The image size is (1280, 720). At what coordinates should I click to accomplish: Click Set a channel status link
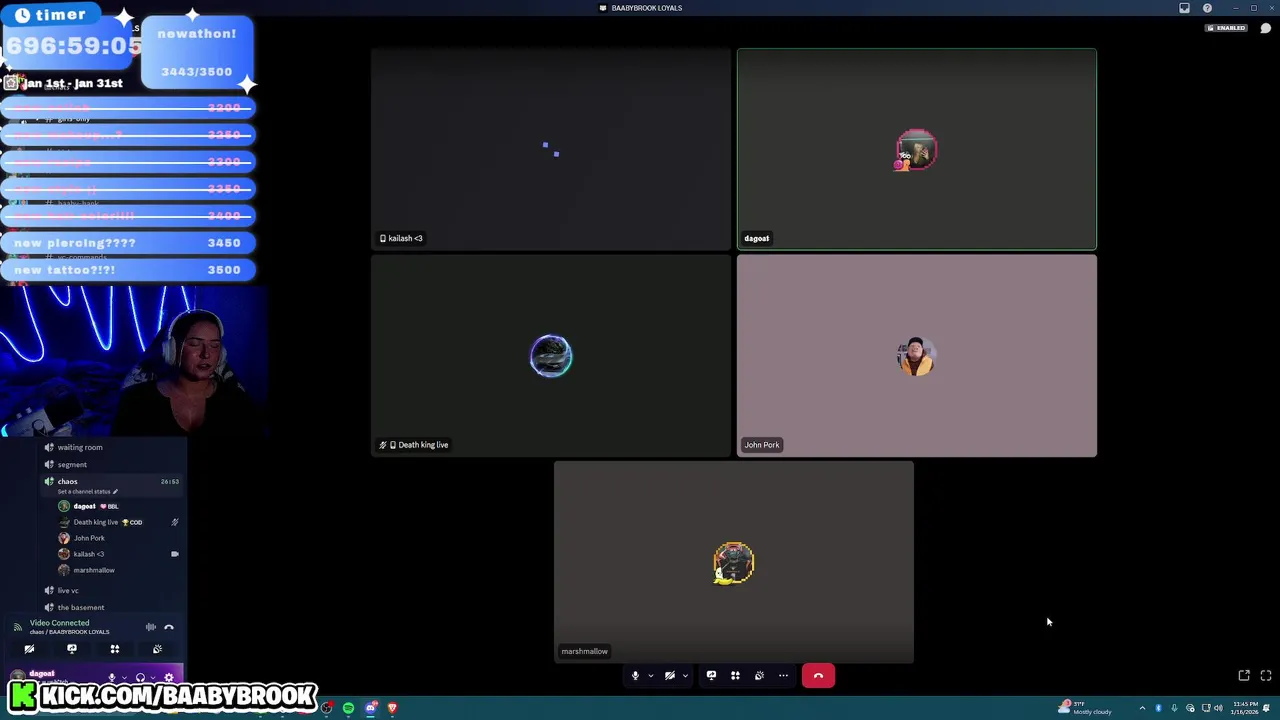pos(88,491)
